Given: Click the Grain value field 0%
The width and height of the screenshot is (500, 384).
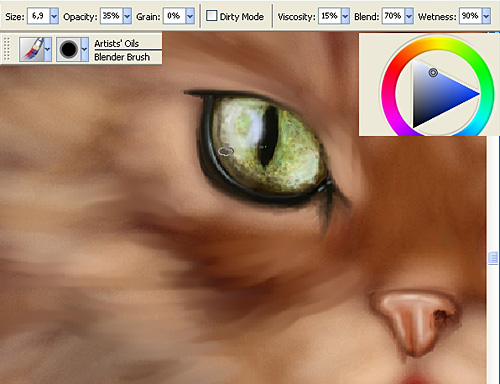Looking at the screenshot, I should [x=174, y=16].
